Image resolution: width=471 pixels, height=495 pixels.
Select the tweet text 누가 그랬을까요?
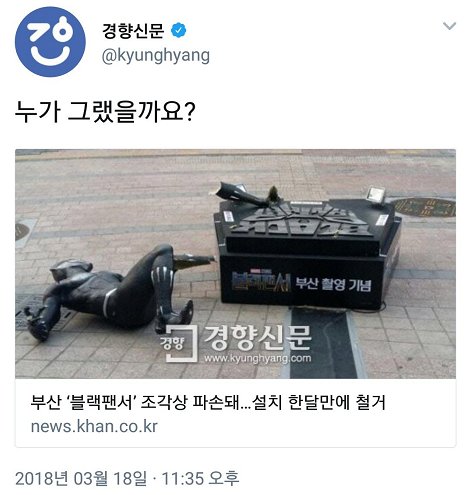(105, 111)
